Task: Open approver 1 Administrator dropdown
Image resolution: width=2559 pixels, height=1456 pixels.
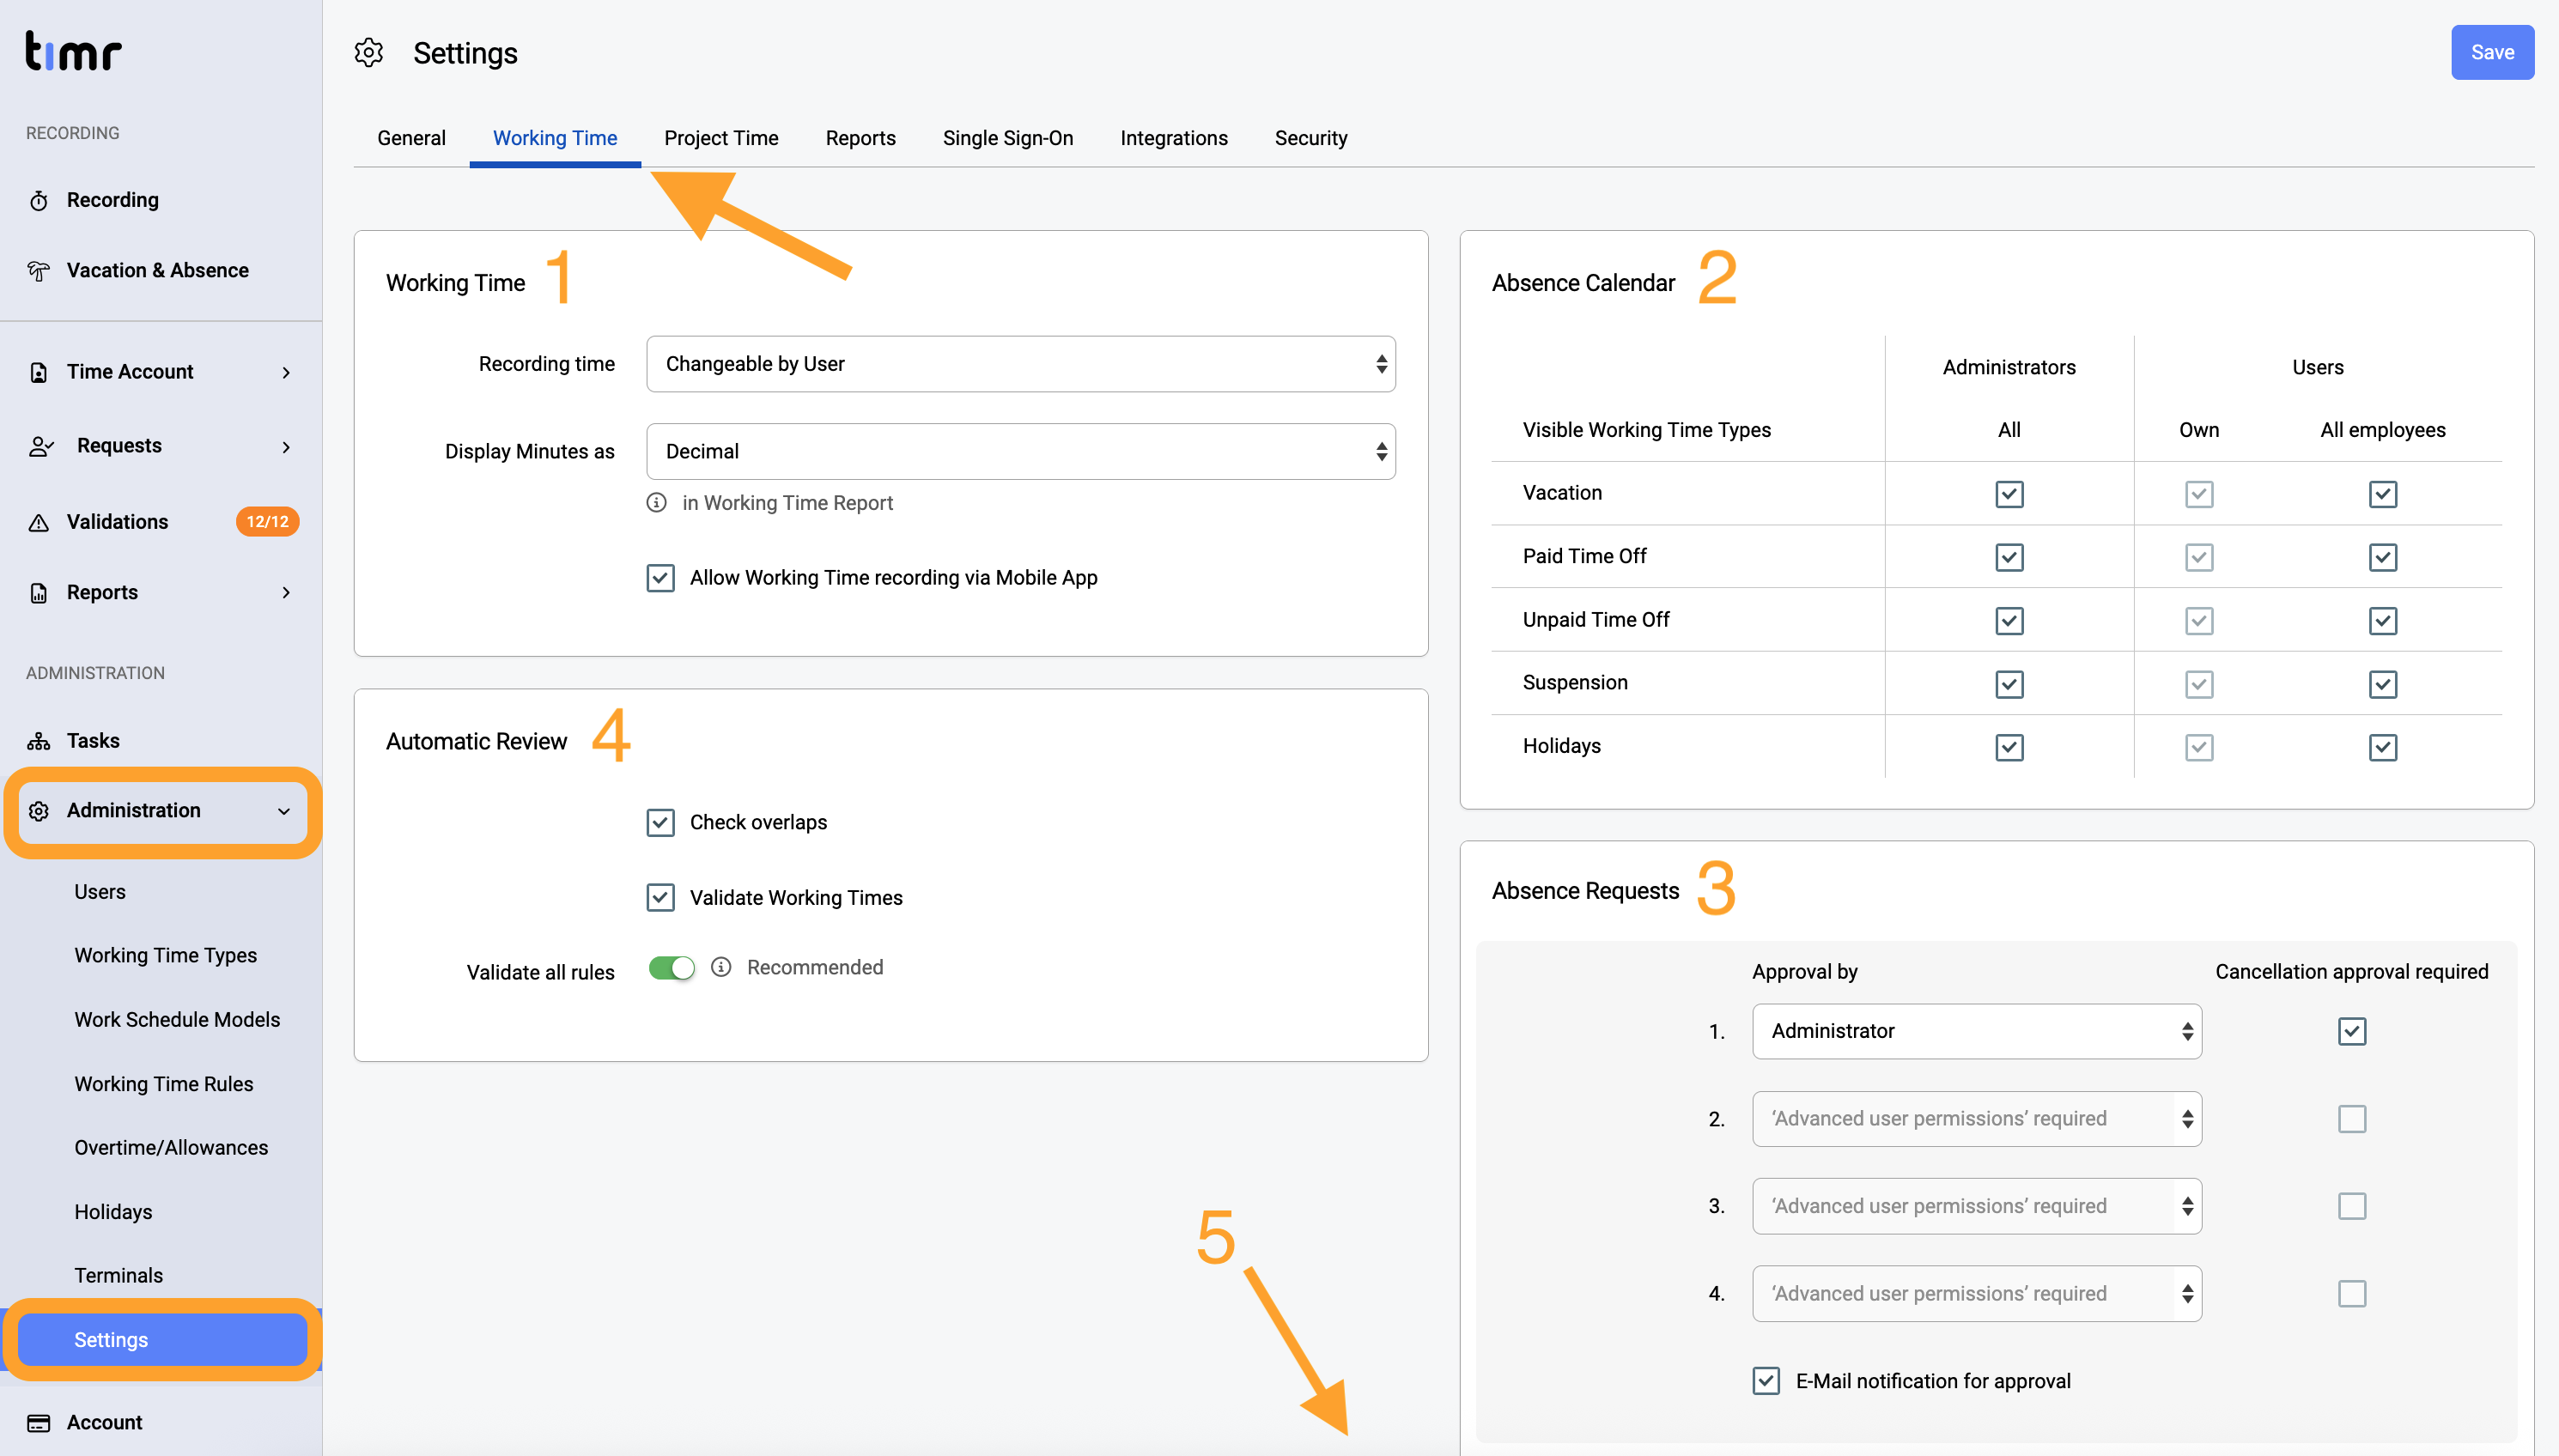Action: tap(1976, 1031)
